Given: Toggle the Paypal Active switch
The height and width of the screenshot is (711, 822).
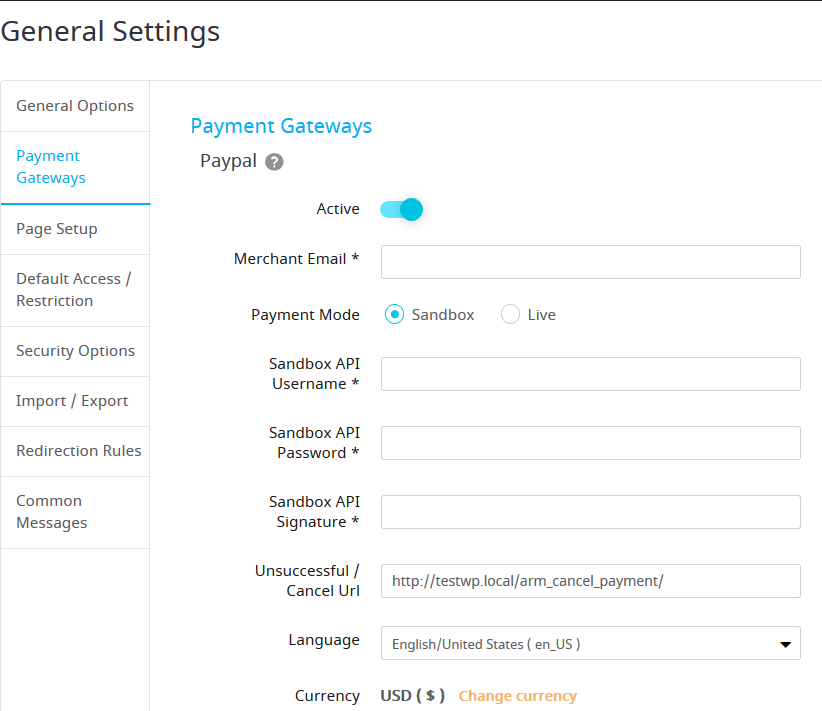Looking at the screenshot, I should [402, 210].
